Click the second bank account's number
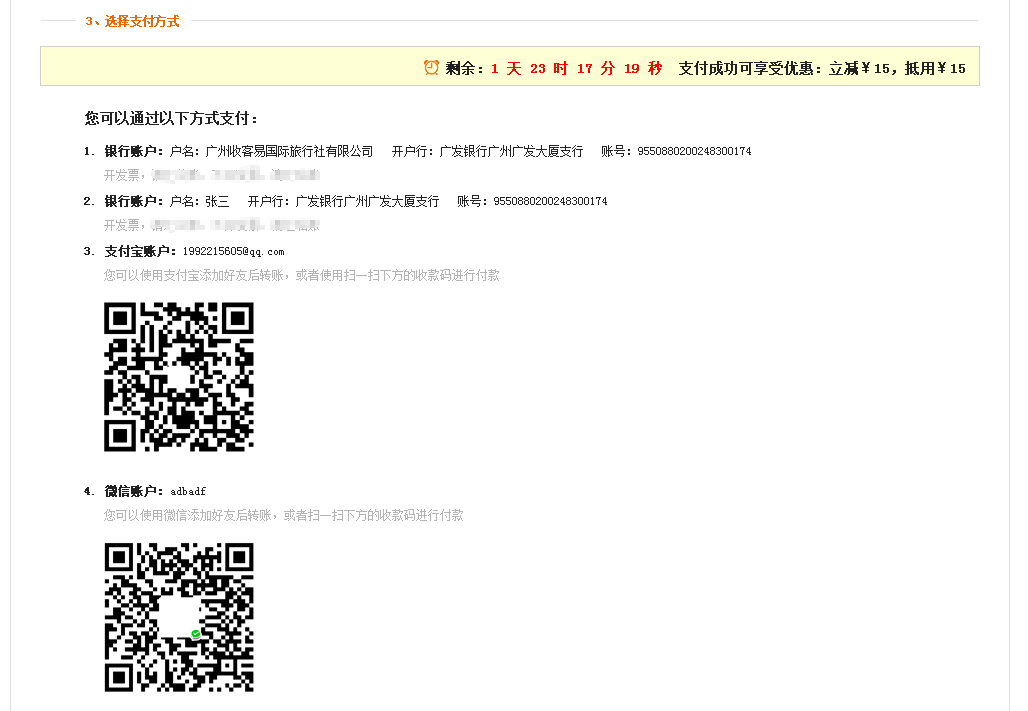Viewport: 1028px width, 711px height. coord(550,201)
